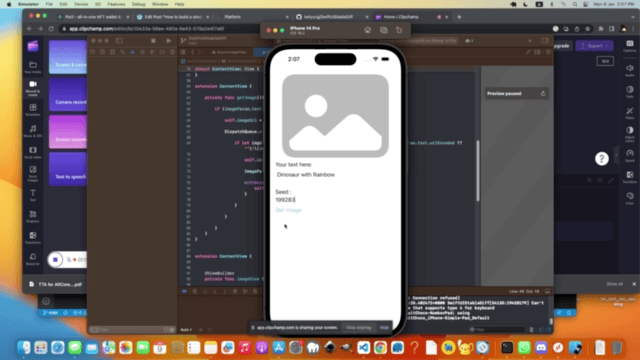Open Text panel in Clipchamp sidebar
This screenshot has height=360, width=640.
click(33, 195)
